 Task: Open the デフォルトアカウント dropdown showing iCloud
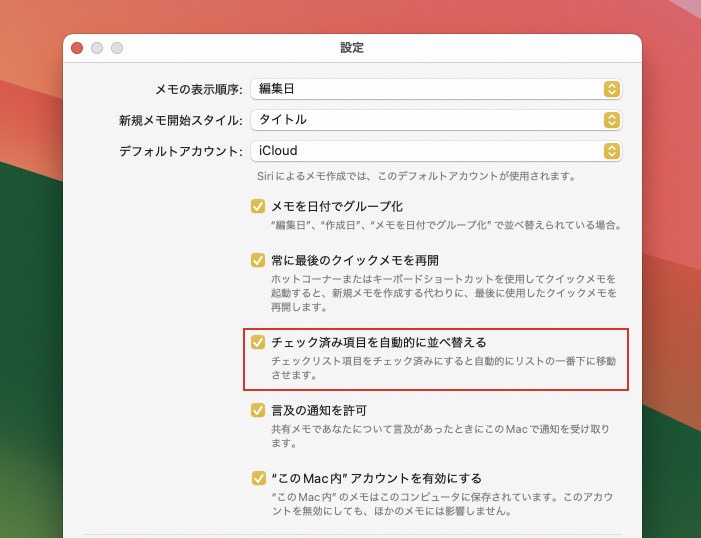(436, 151)
